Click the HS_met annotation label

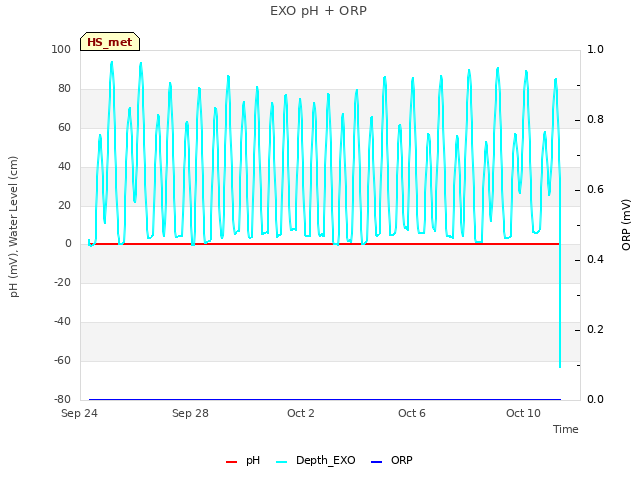click(x=110, y=42)
